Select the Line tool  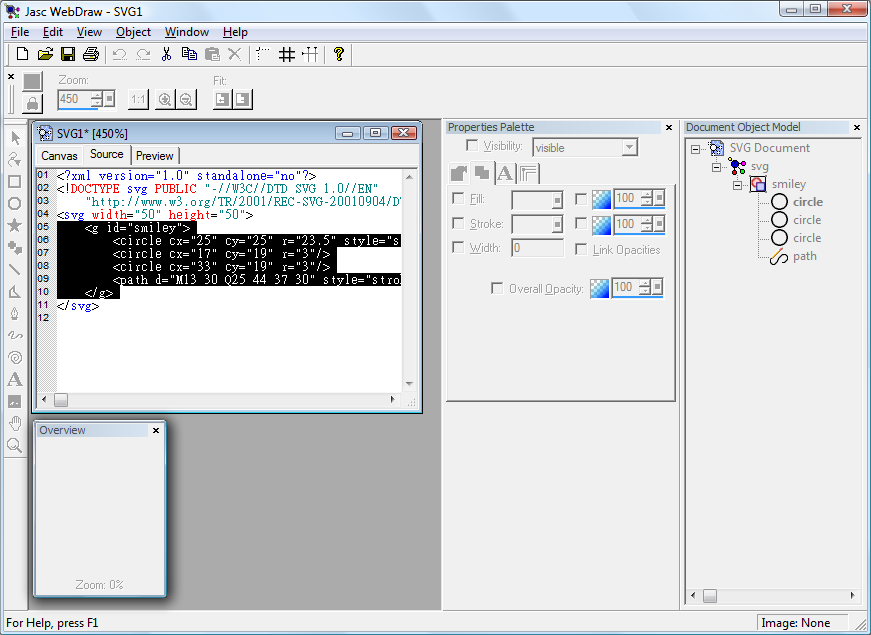pyautogui.click(x=15, y=269)
